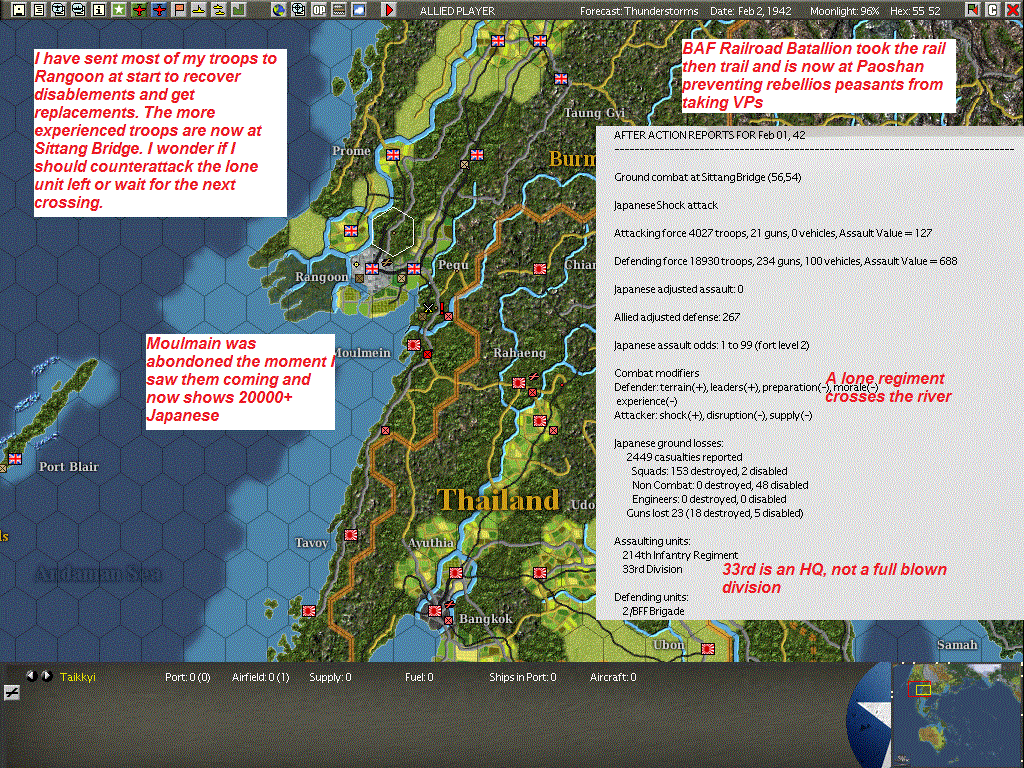Click 'Ground combat at Sittang Bridge' report line

(x=707, y=177)
